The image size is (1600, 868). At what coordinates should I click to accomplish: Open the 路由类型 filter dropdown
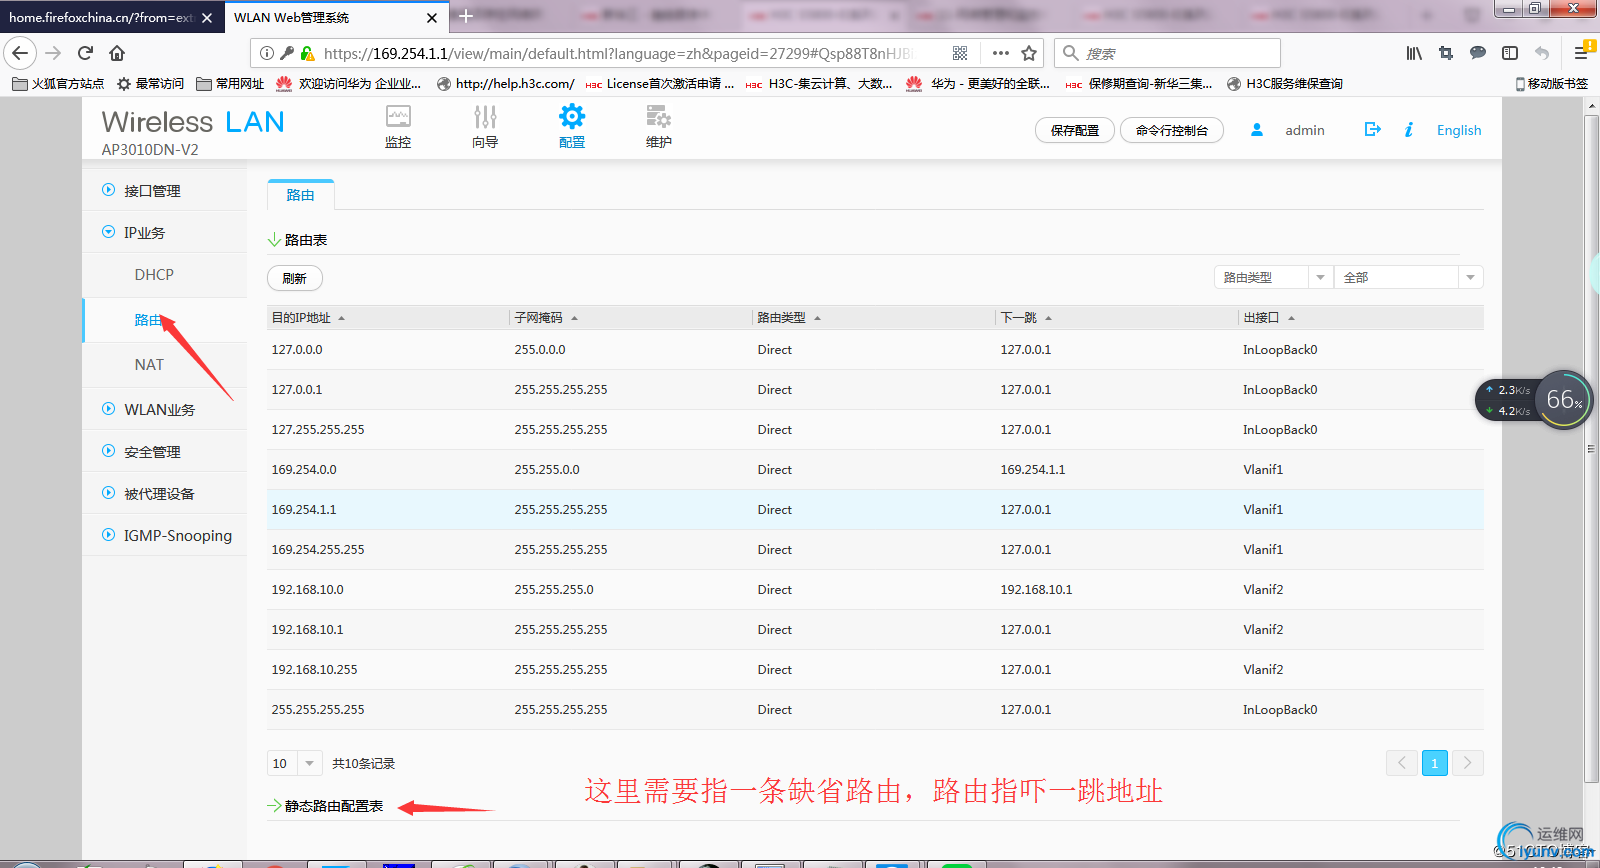tap(1273, 277)
